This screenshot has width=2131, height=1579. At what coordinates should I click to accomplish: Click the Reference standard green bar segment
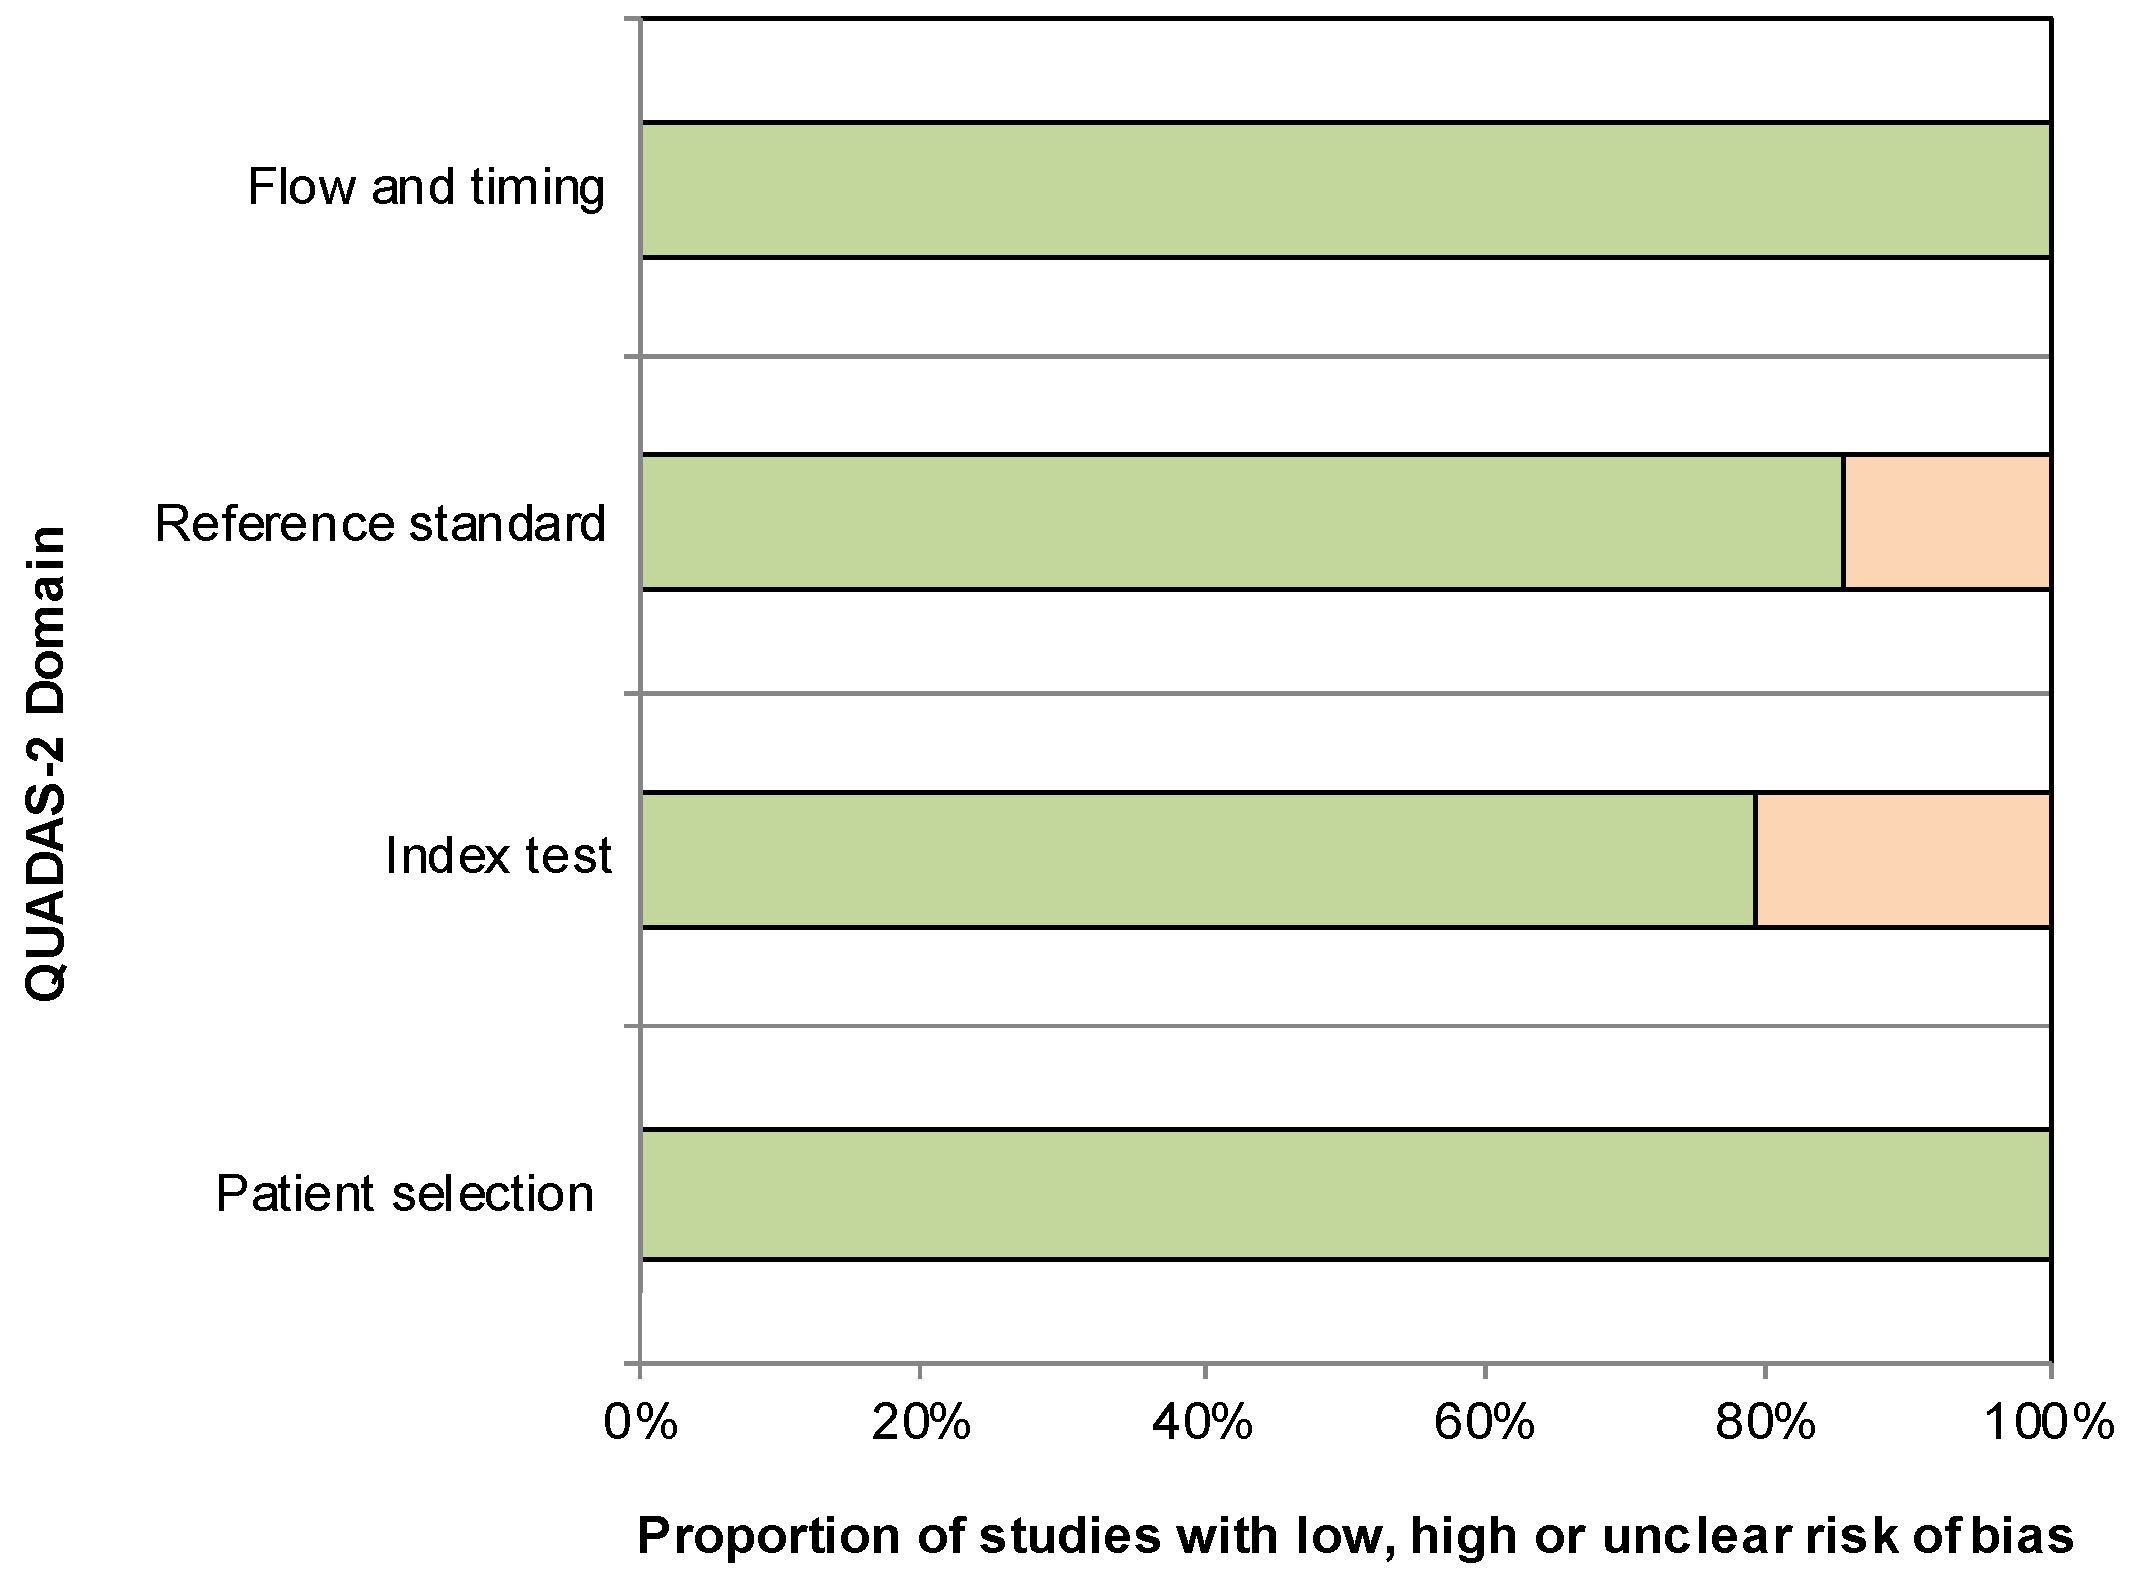[1241, 522]
